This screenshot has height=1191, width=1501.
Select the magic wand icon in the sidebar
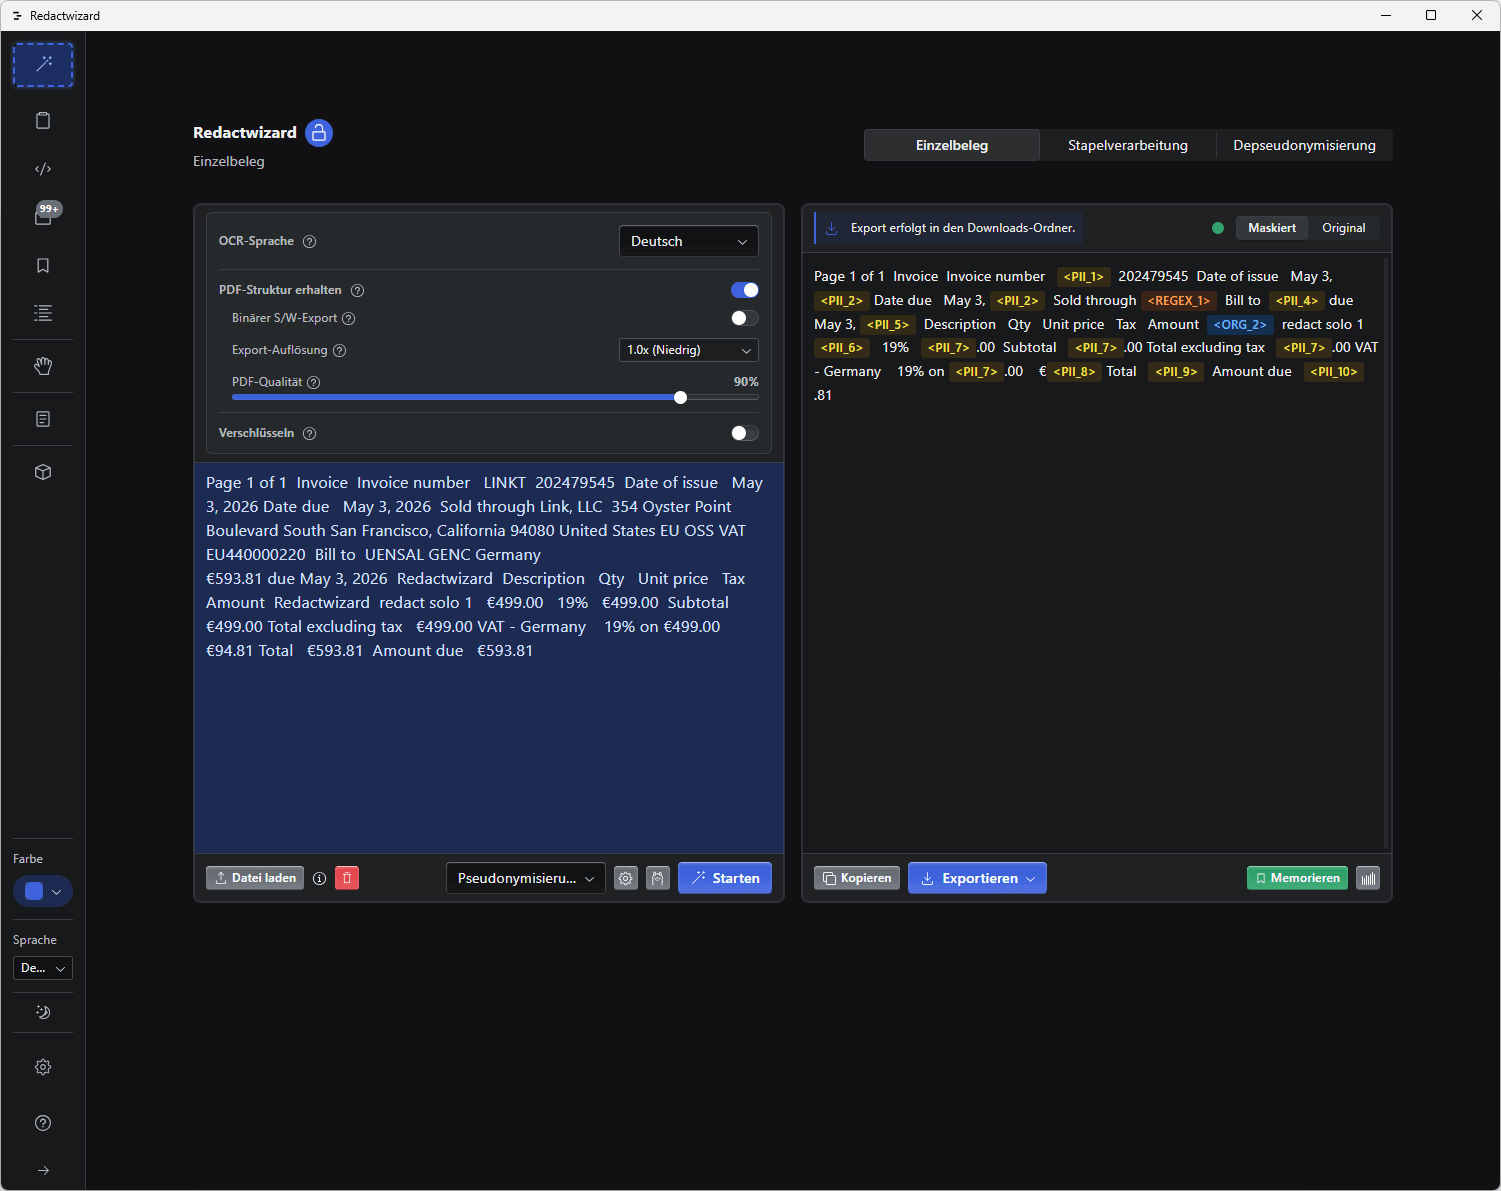43,65
